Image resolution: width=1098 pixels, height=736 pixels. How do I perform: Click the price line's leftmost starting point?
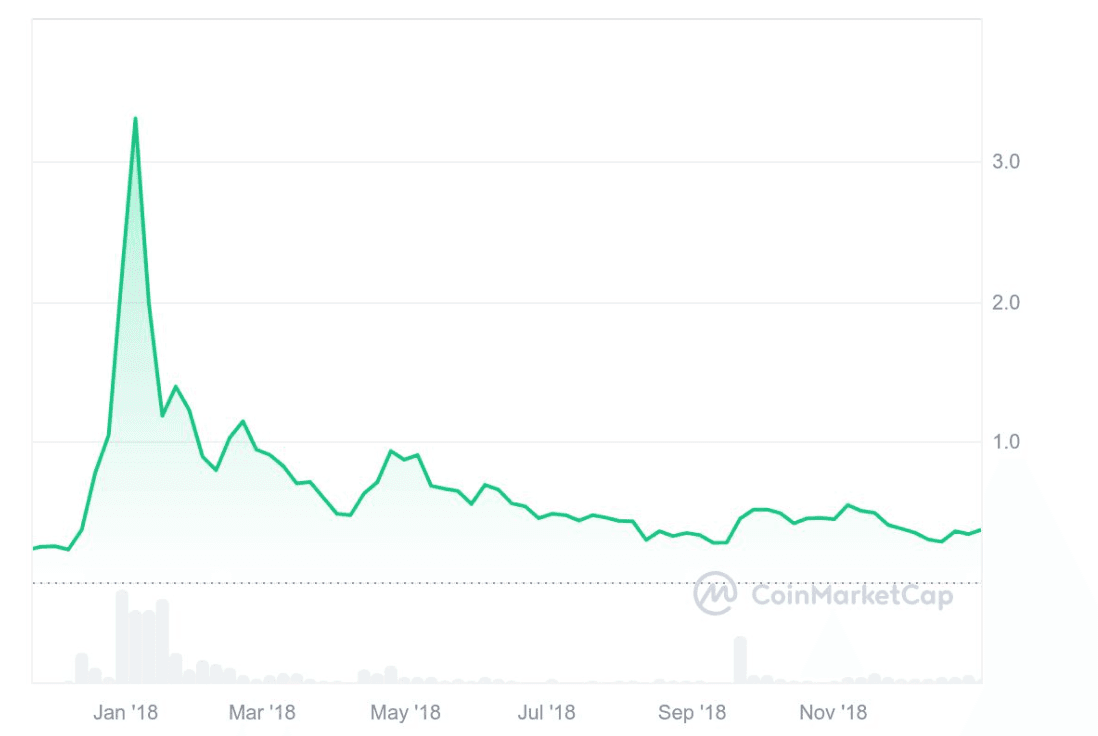click(34, 548)
